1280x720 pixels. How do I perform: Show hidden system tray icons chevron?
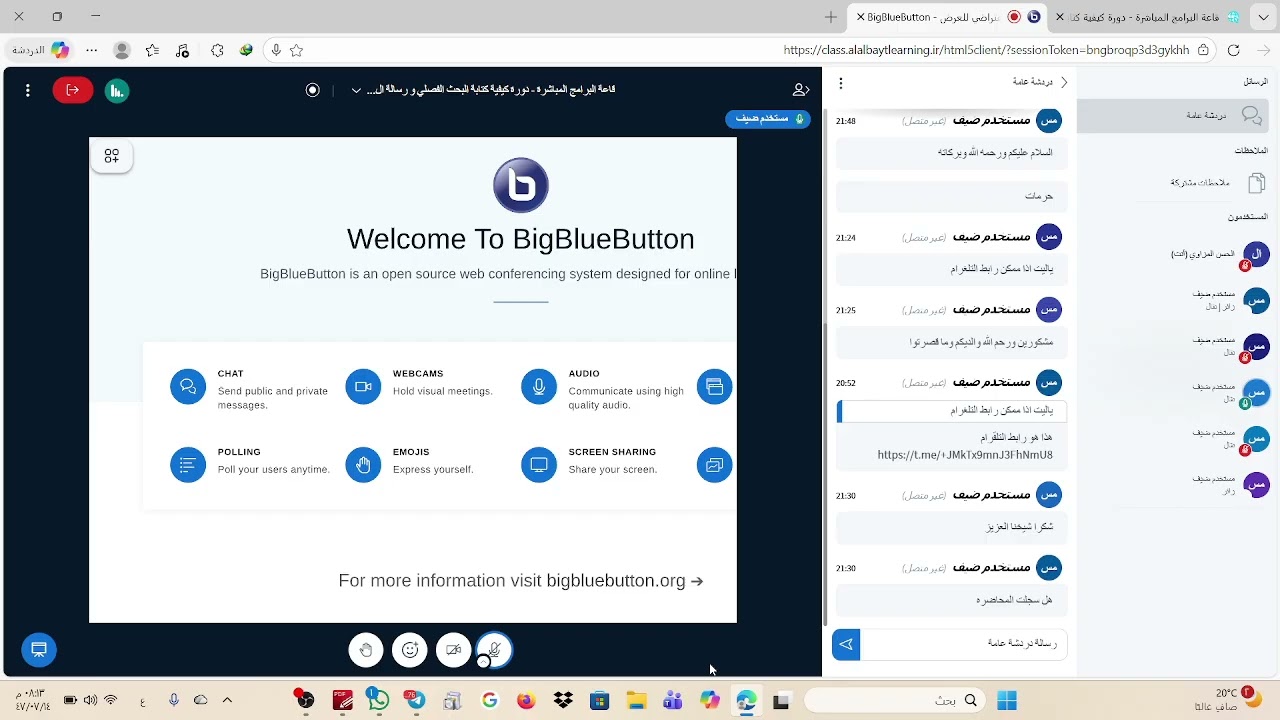(x=227, y=701)
